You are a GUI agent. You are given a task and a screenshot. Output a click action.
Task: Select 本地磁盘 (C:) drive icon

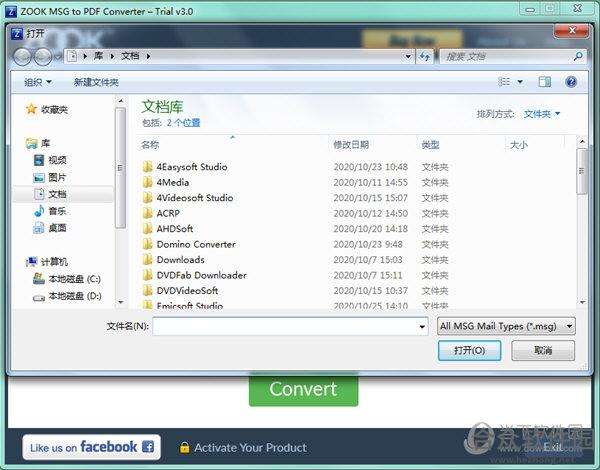click(39, 279)
